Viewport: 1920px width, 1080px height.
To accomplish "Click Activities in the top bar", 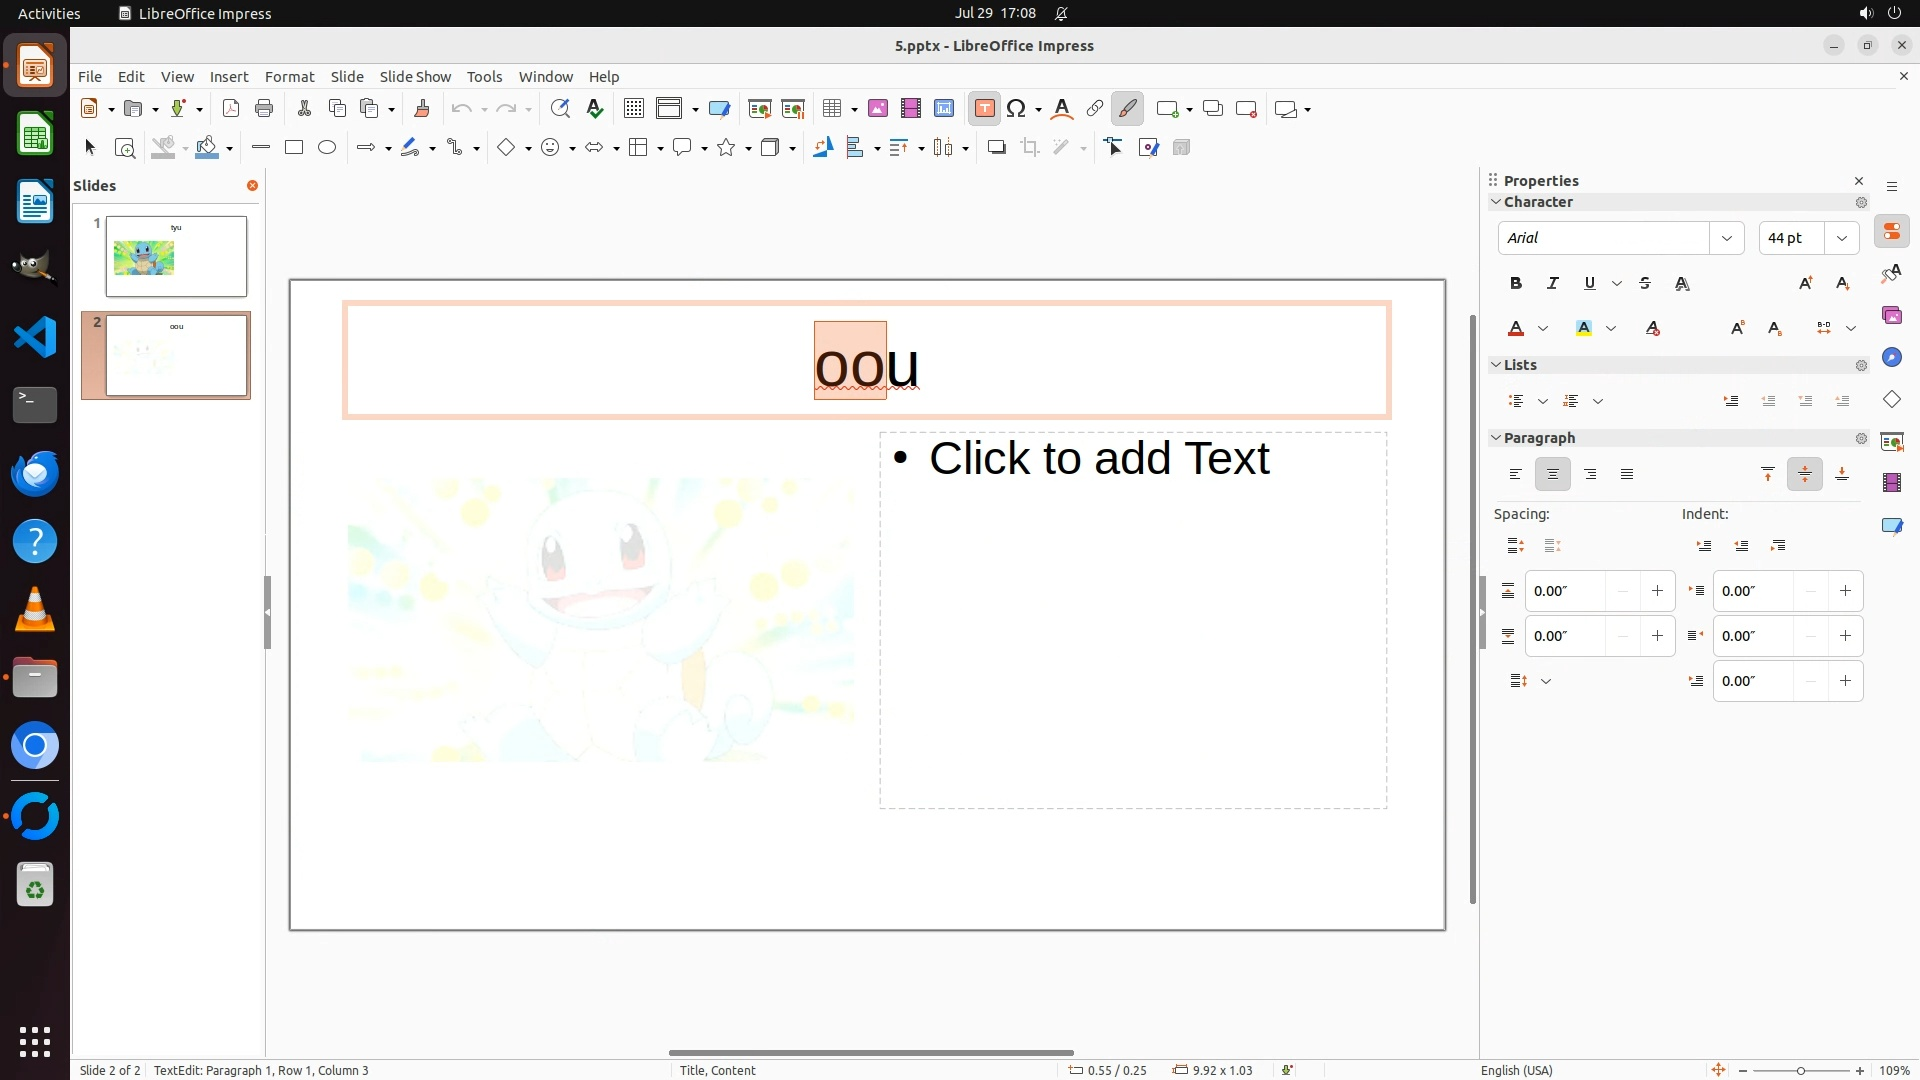I will pos(49,13).
